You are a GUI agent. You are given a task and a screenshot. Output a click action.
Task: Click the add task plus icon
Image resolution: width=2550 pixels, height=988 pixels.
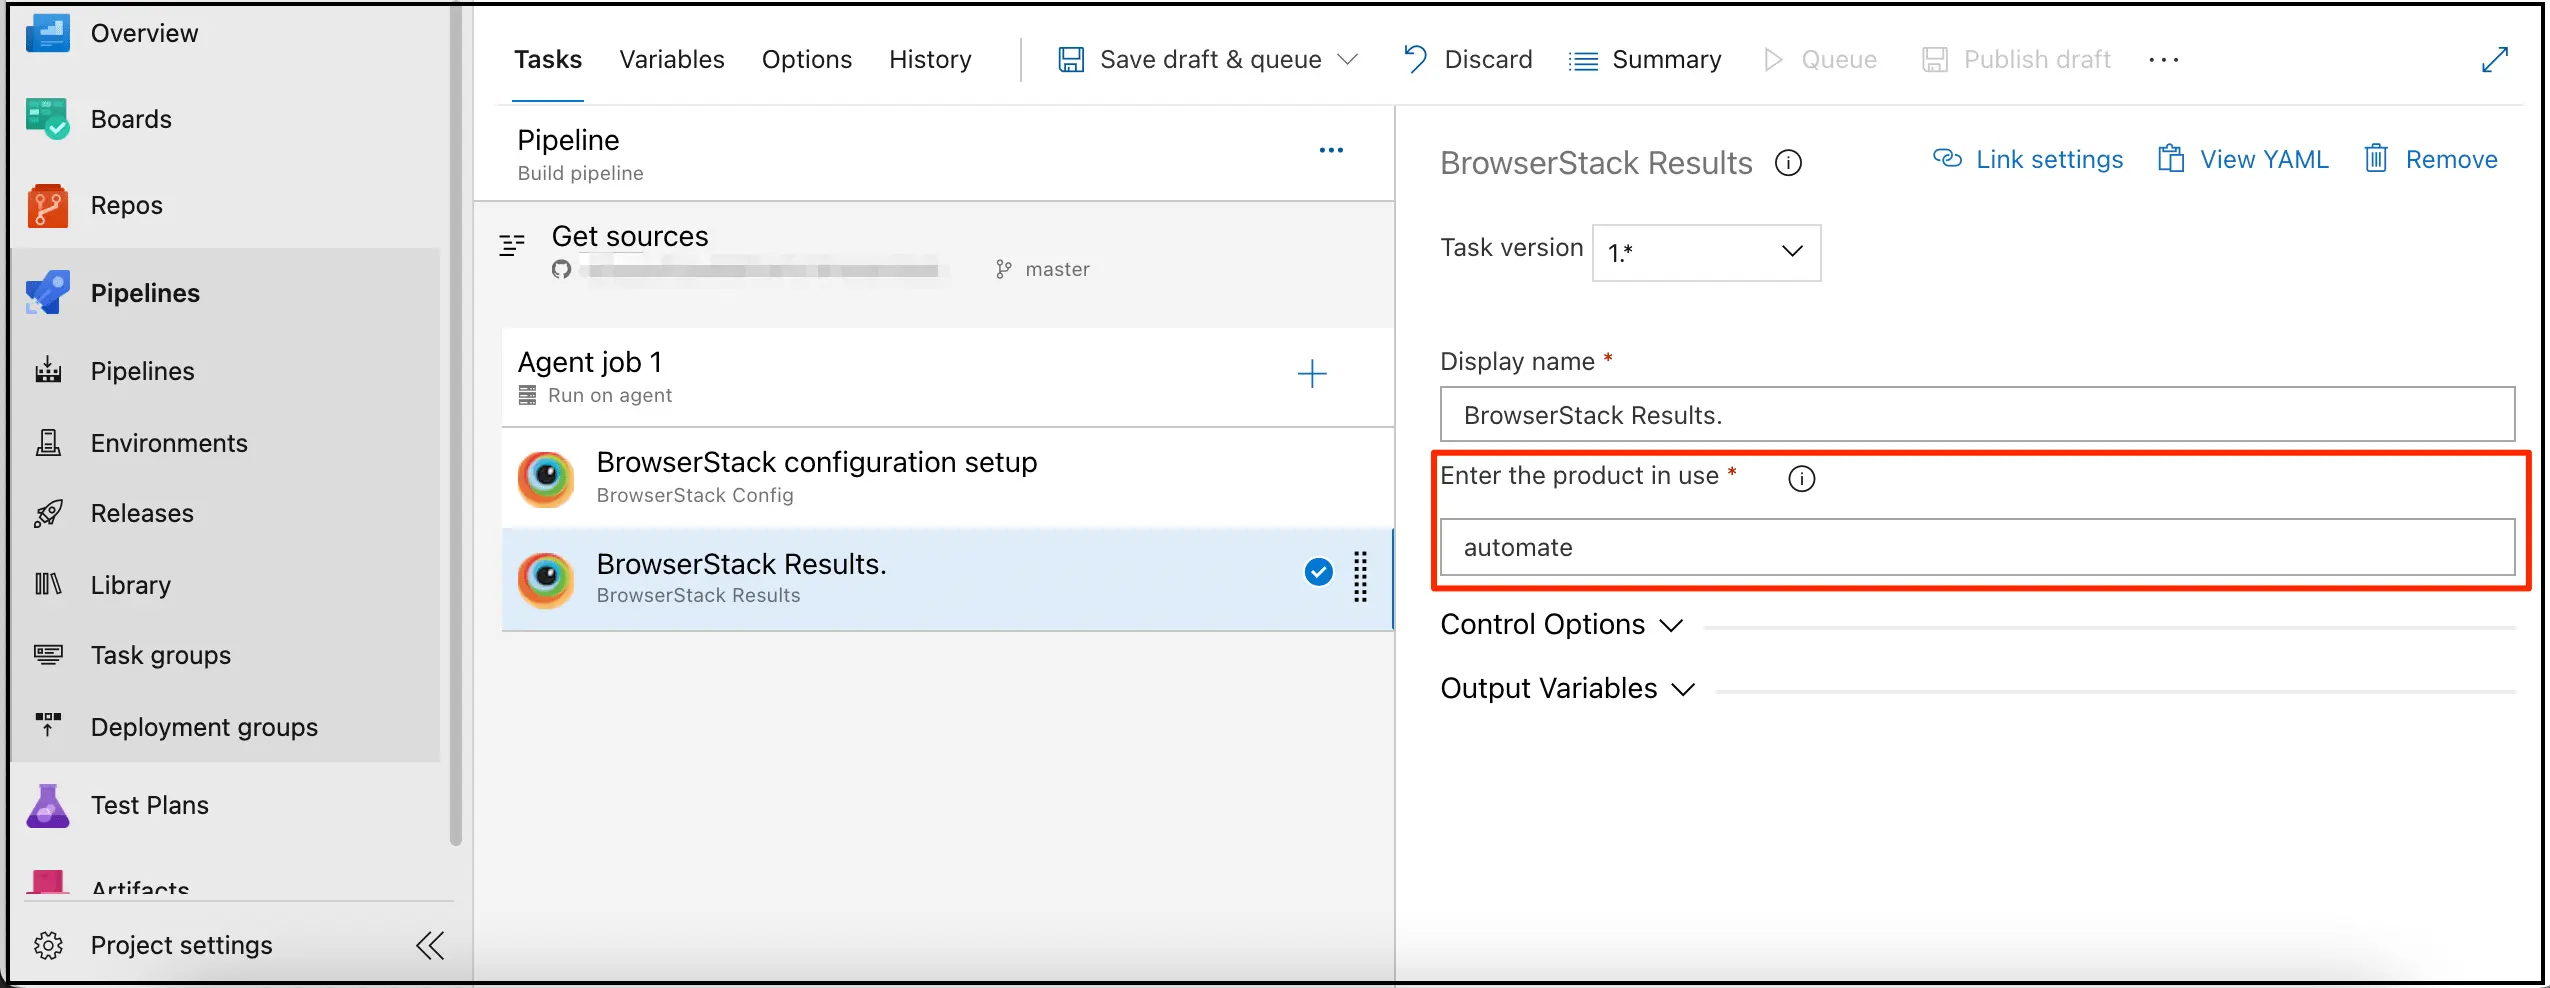point(1311,374)
